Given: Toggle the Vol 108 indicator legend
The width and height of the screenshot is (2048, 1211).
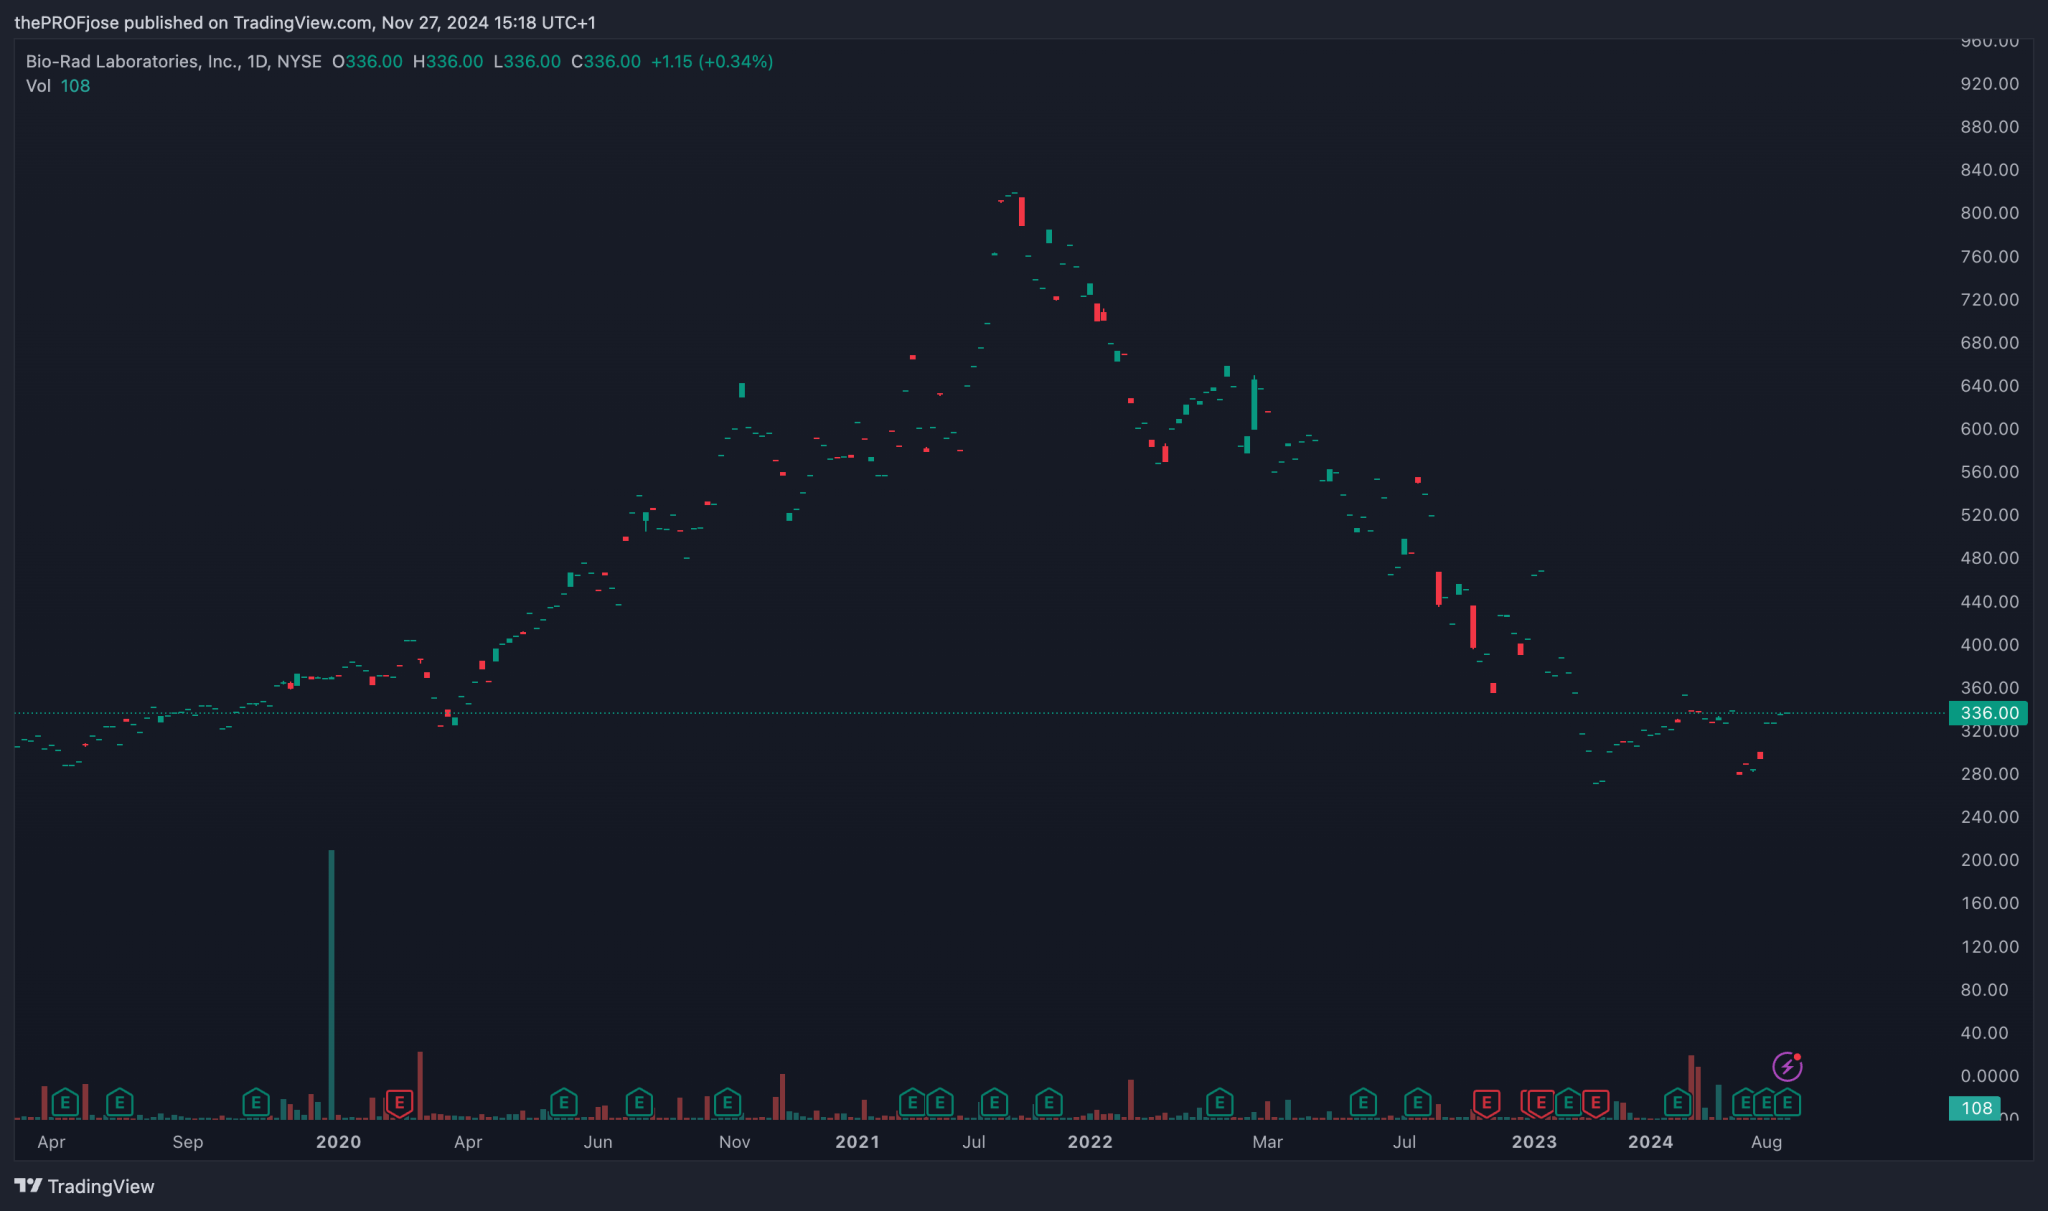Looking at the screenshot, I should coord(57,86).
